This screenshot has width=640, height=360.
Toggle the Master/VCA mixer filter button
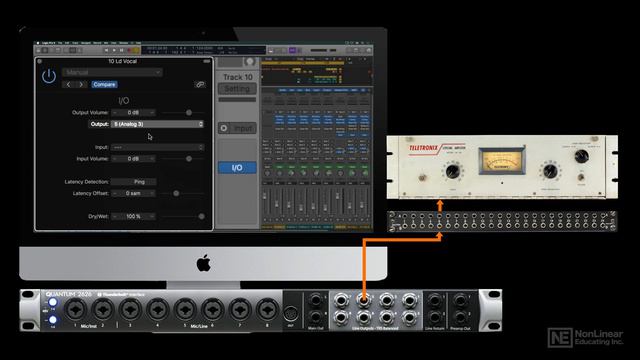pyautogui.click(x=341, y=90)
